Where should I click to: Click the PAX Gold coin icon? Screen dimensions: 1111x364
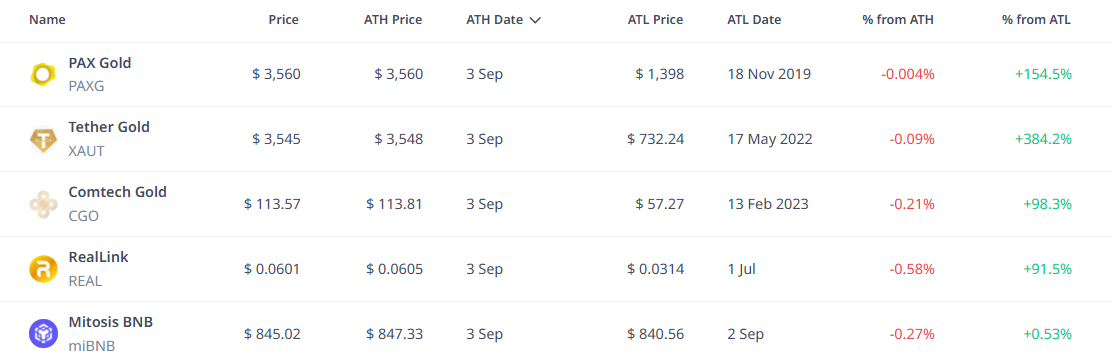pos(43,74)
